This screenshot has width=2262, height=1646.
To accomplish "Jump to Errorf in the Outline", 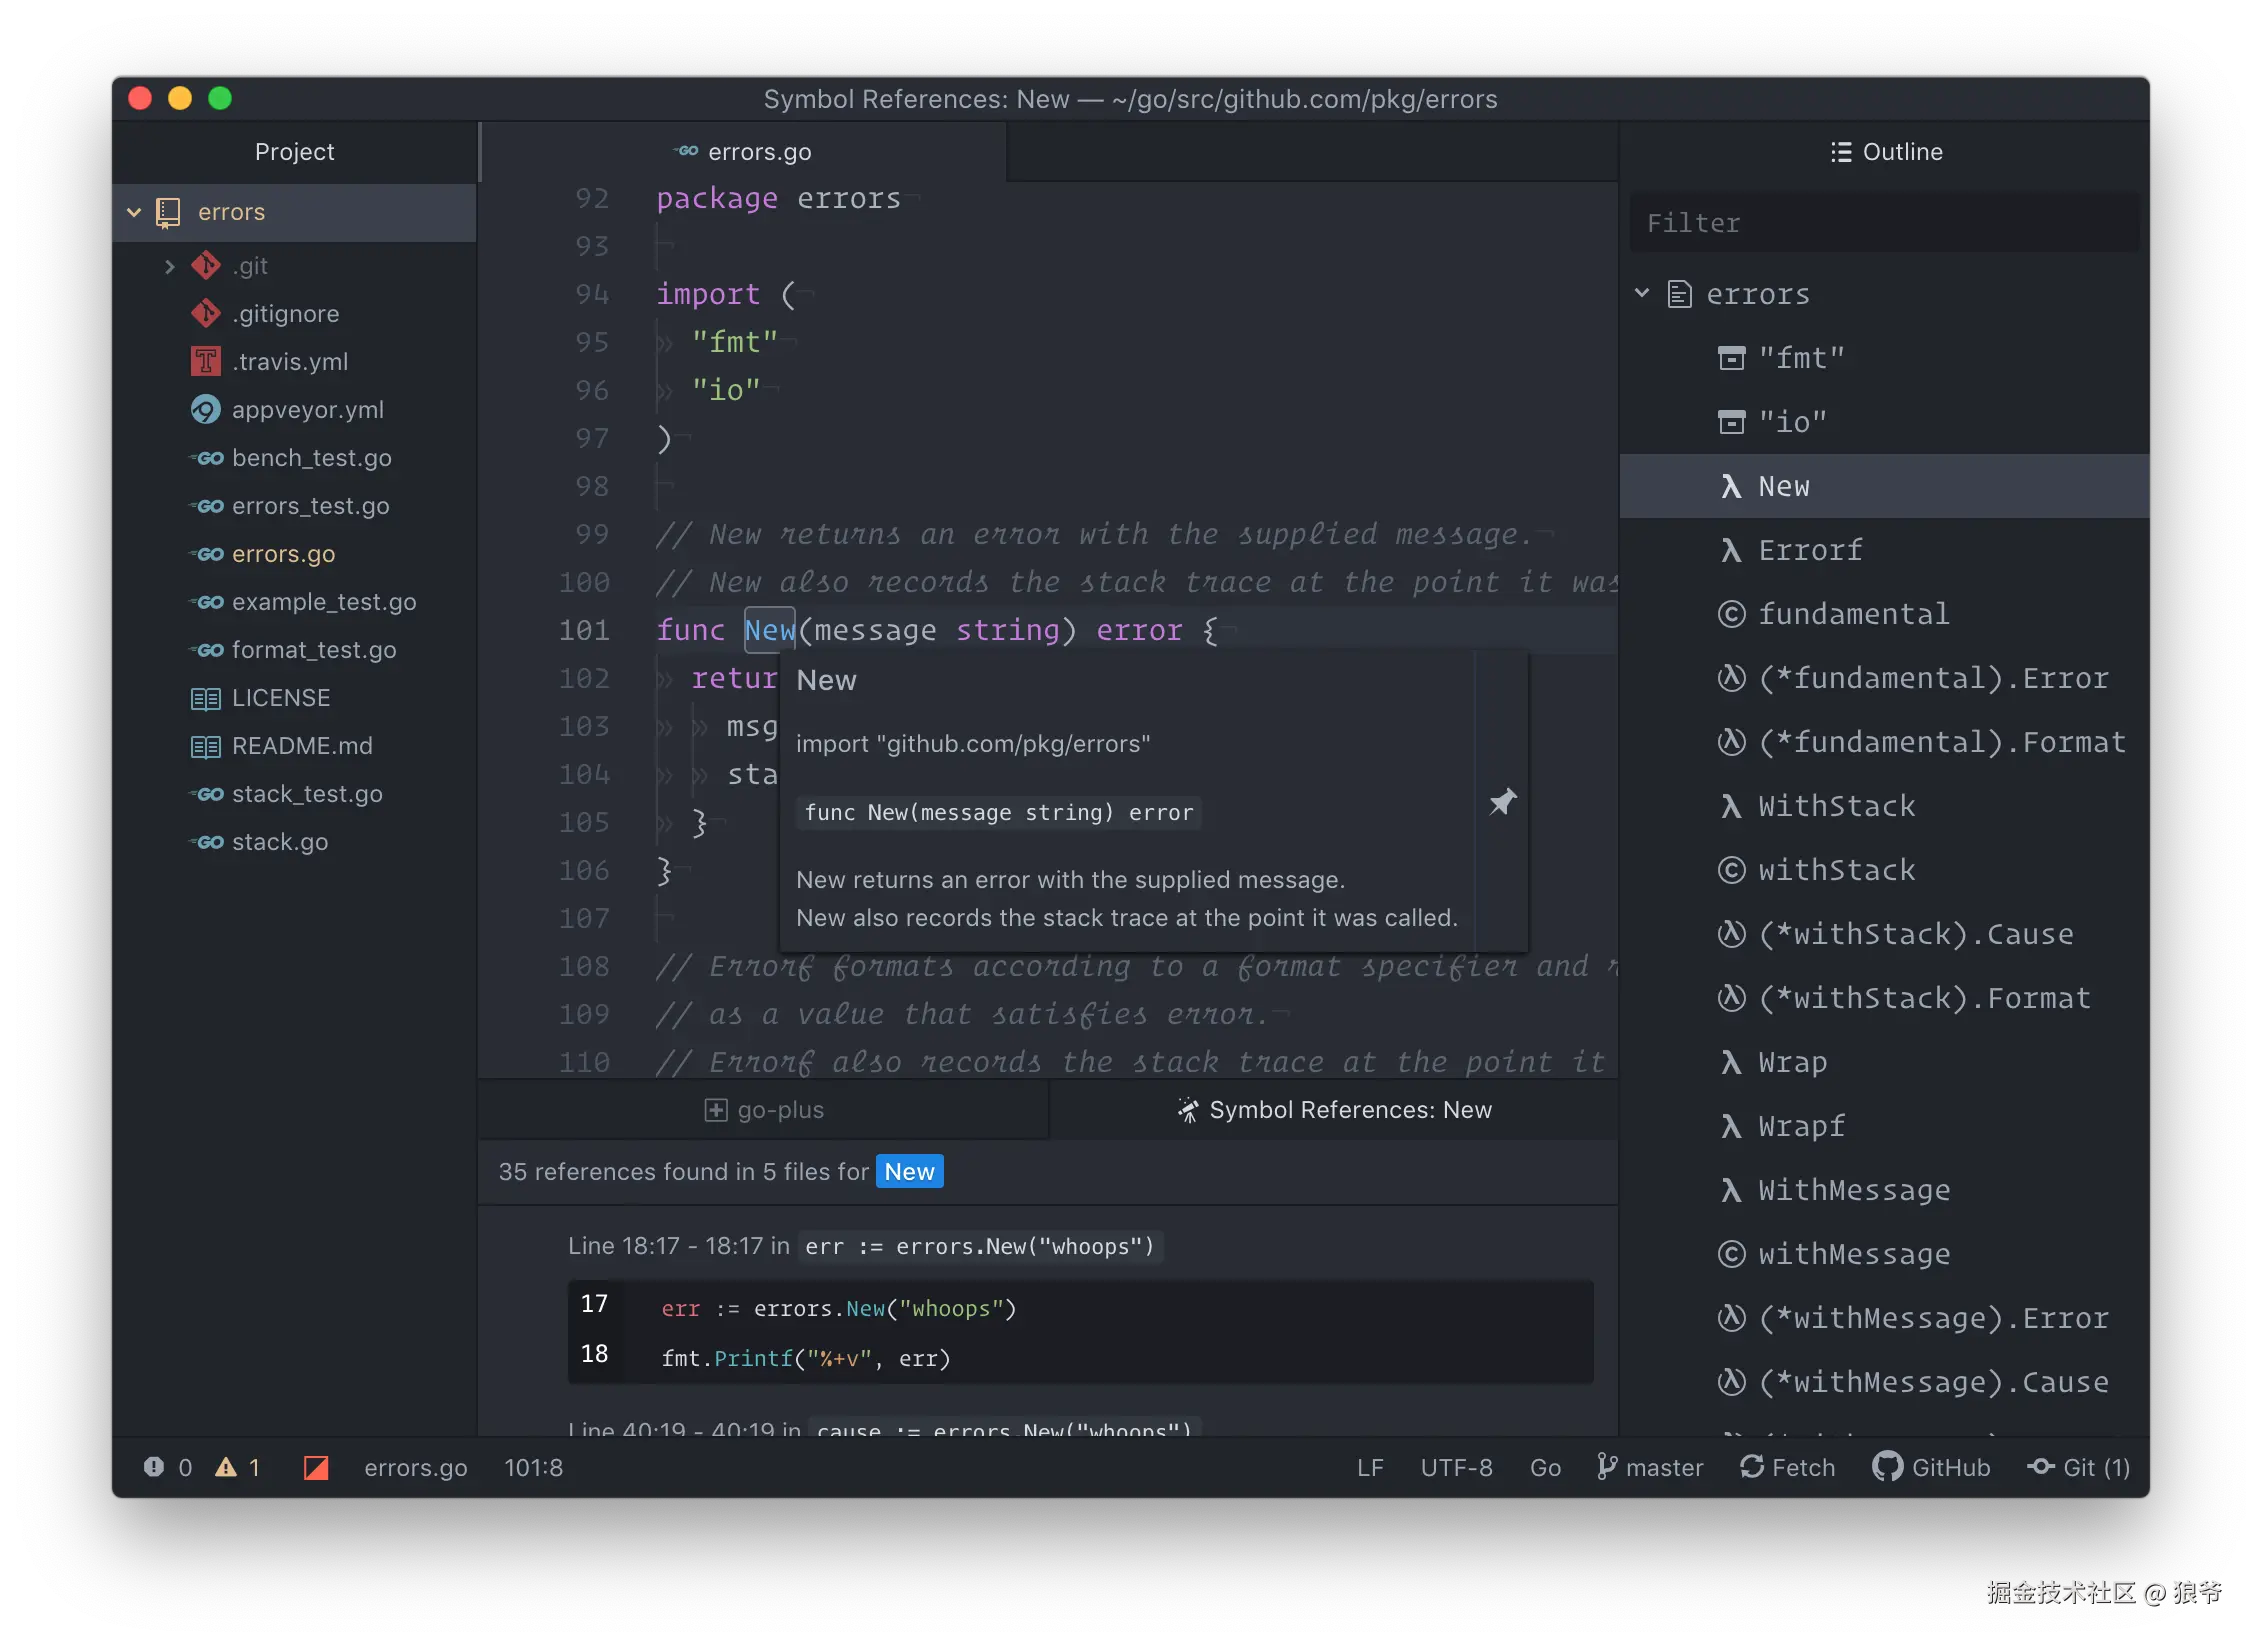I will tap(1809, 550).
